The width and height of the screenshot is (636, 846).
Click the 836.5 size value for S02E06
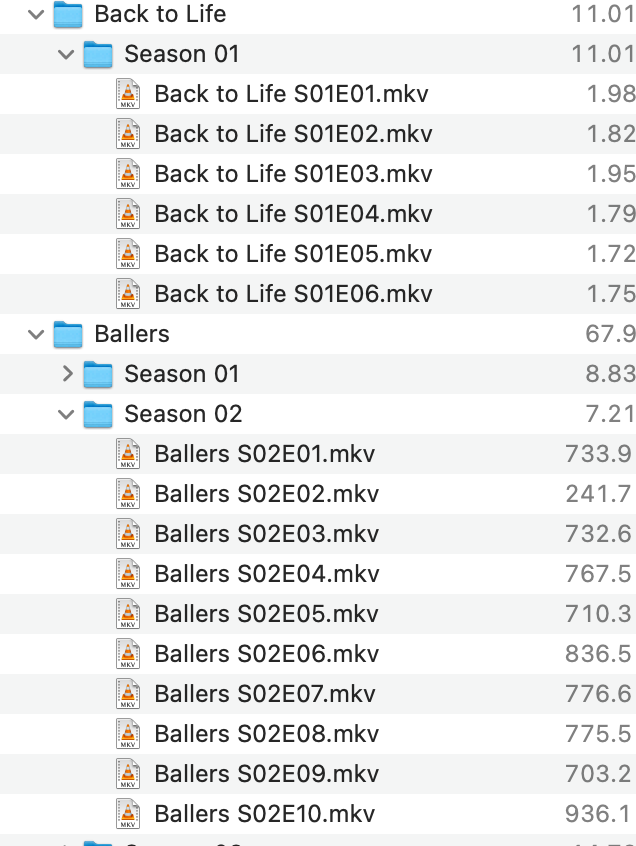pyautogui.click(x=598, y=654)
